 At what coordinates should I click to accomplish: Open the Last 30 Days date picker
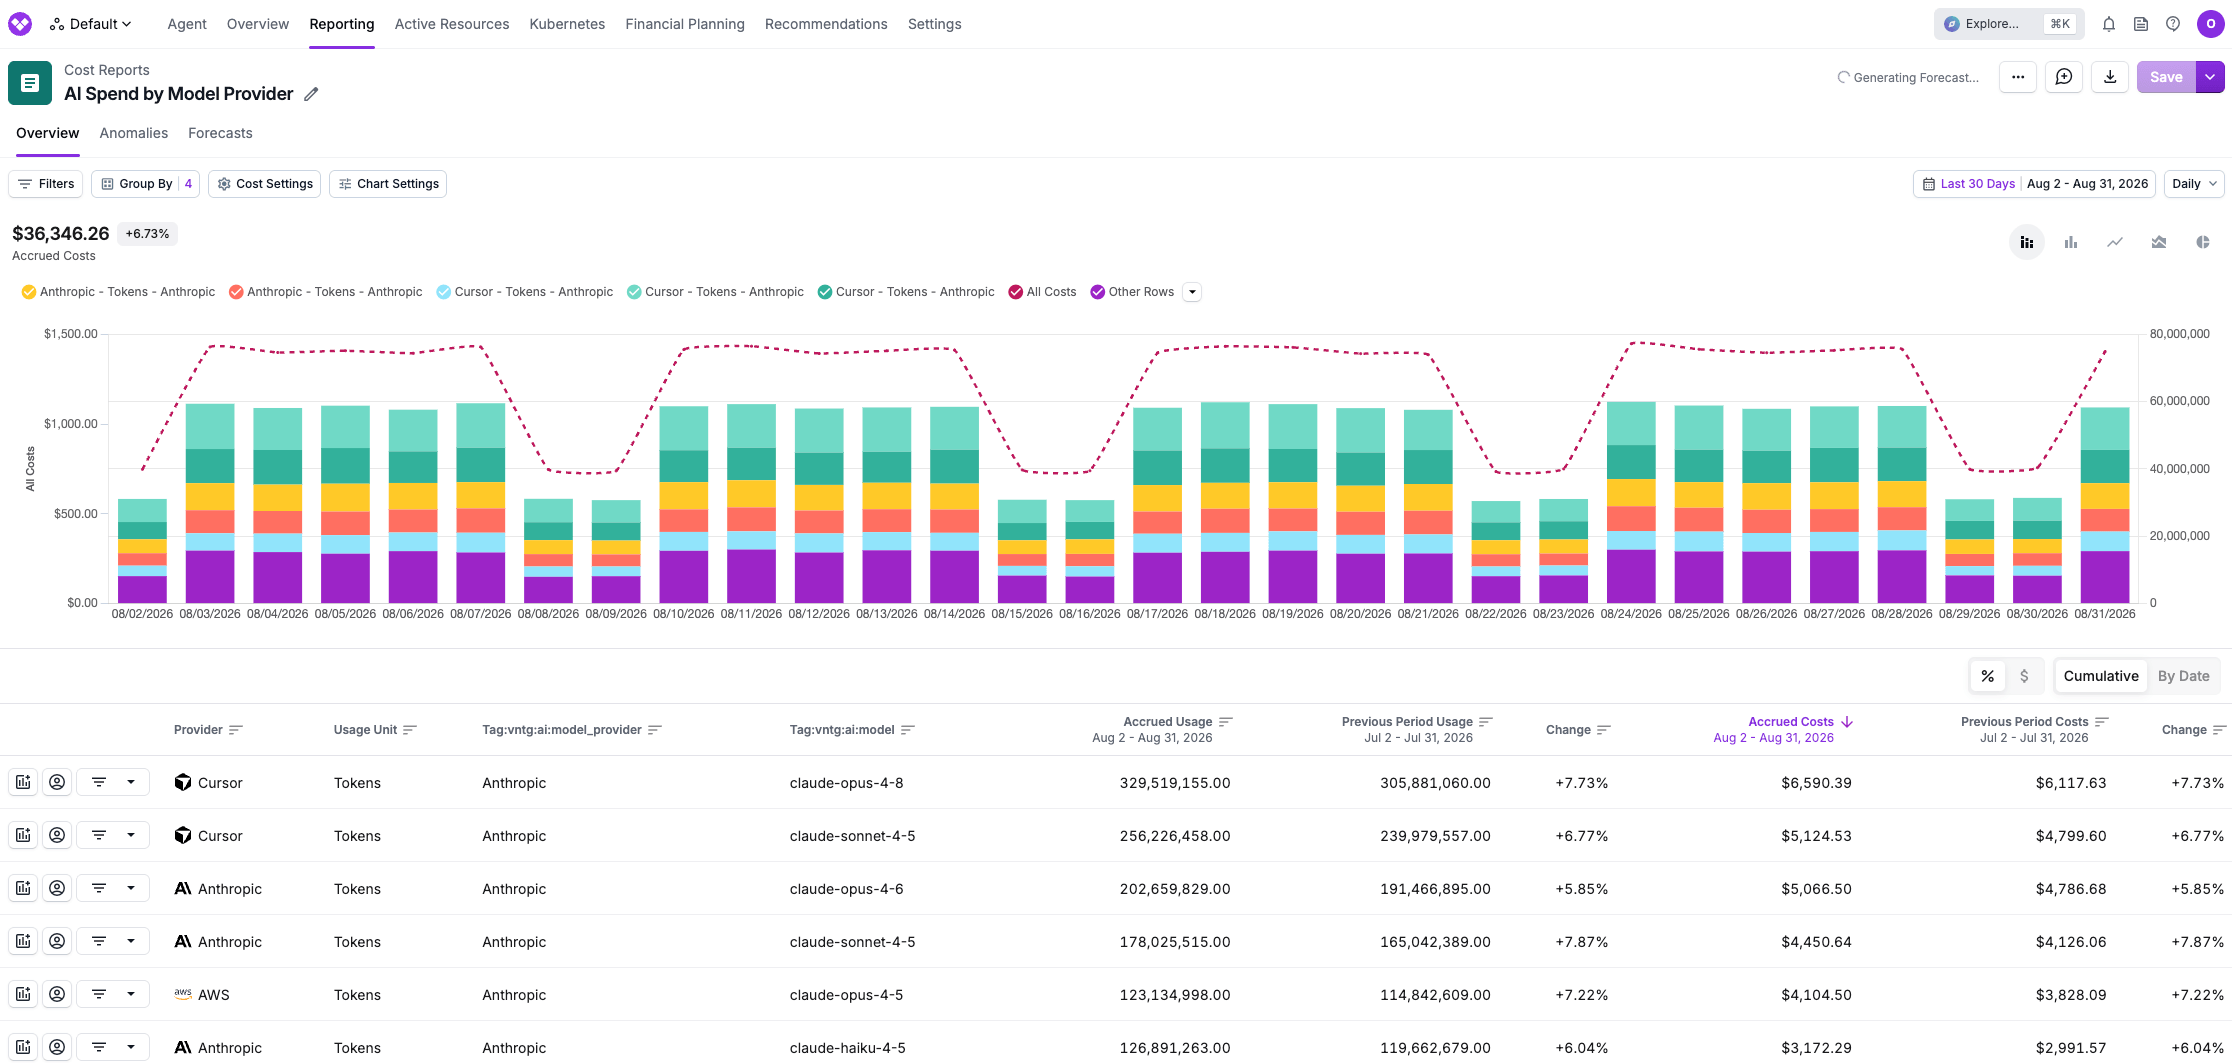[2035, 184]
